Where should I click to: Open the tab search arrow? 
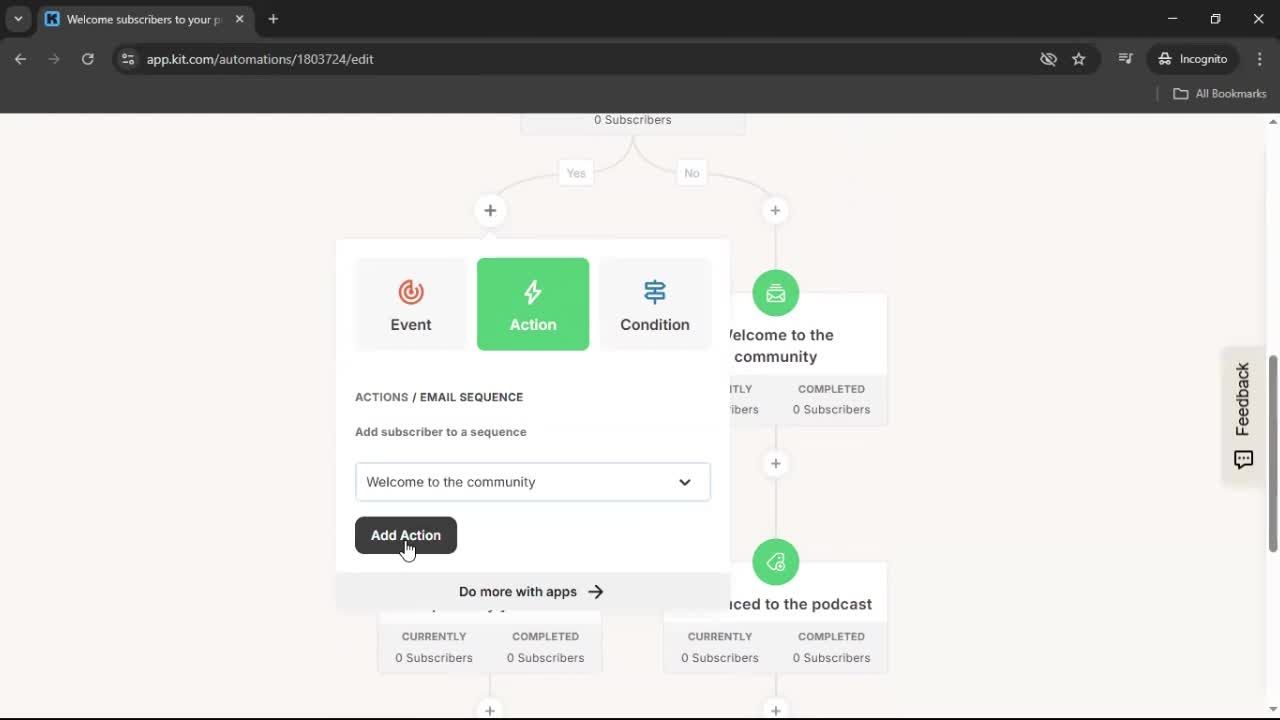click(17, 19)
